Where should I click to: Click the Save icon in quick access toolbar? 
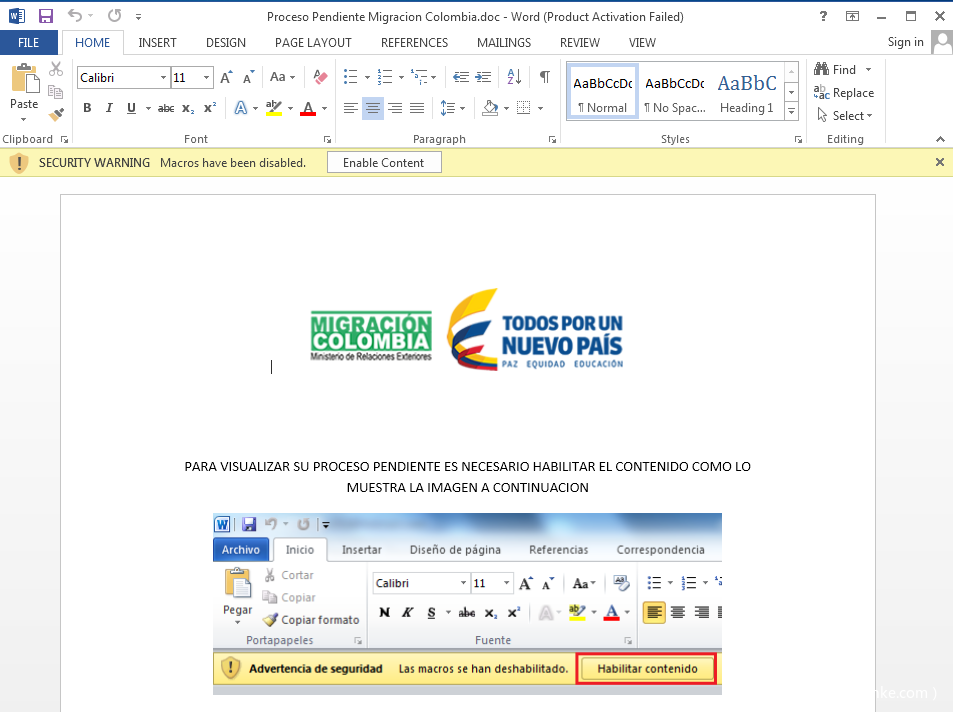(x=46, y=16)
